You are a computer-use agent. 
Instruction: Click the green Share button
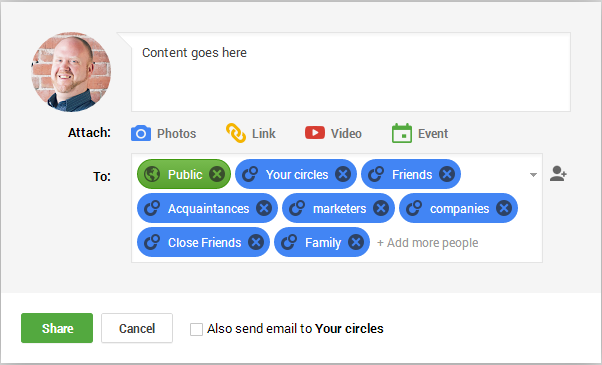(x=57, y=328)
